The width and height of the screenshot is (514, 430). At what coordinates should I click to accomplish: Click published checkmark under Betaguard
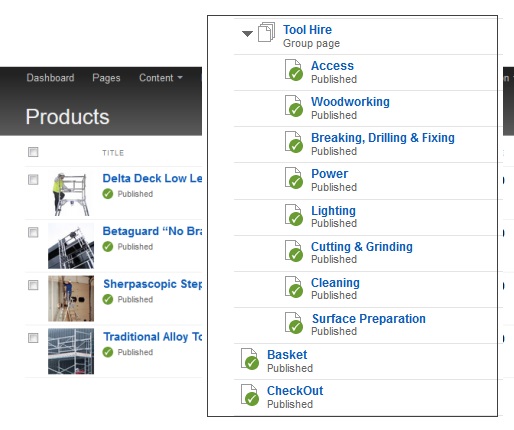[x=108, y=247]
